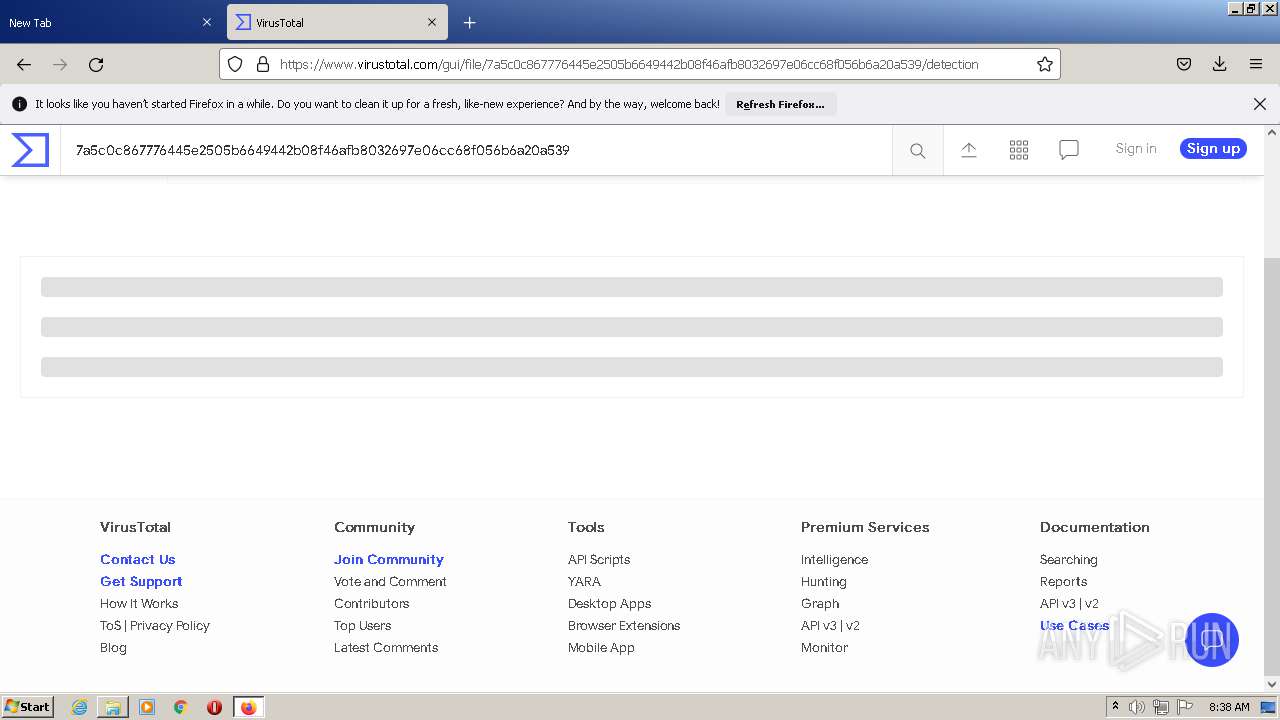The height and width of the screenshot is (720, 1280).
Task: Open the Top Users link
Action: tap(363, 625)
